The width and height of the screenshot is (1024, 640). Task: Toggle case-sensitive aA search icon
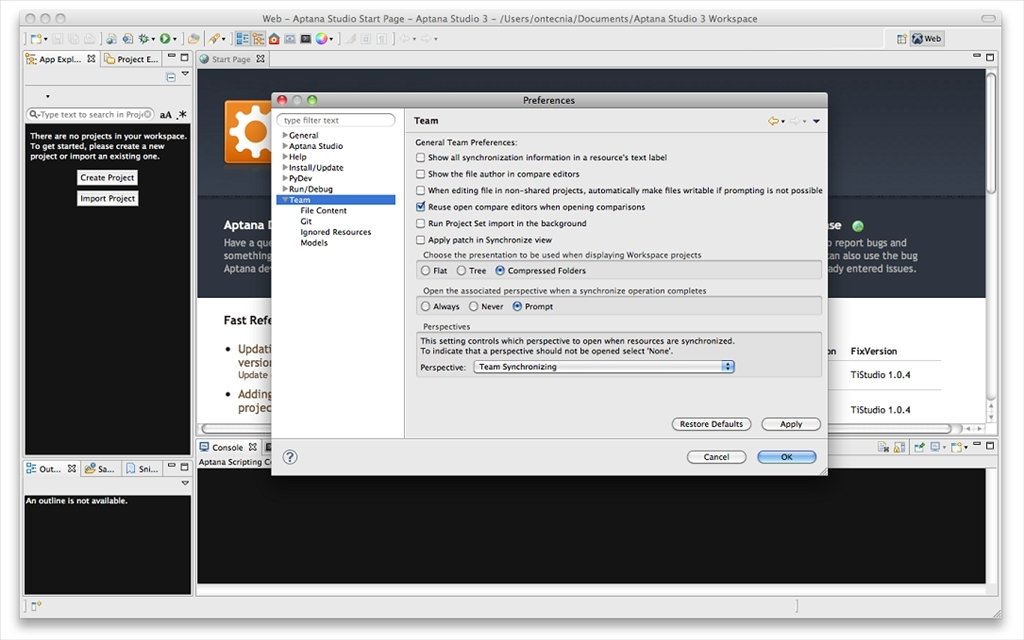pos(166,114)
